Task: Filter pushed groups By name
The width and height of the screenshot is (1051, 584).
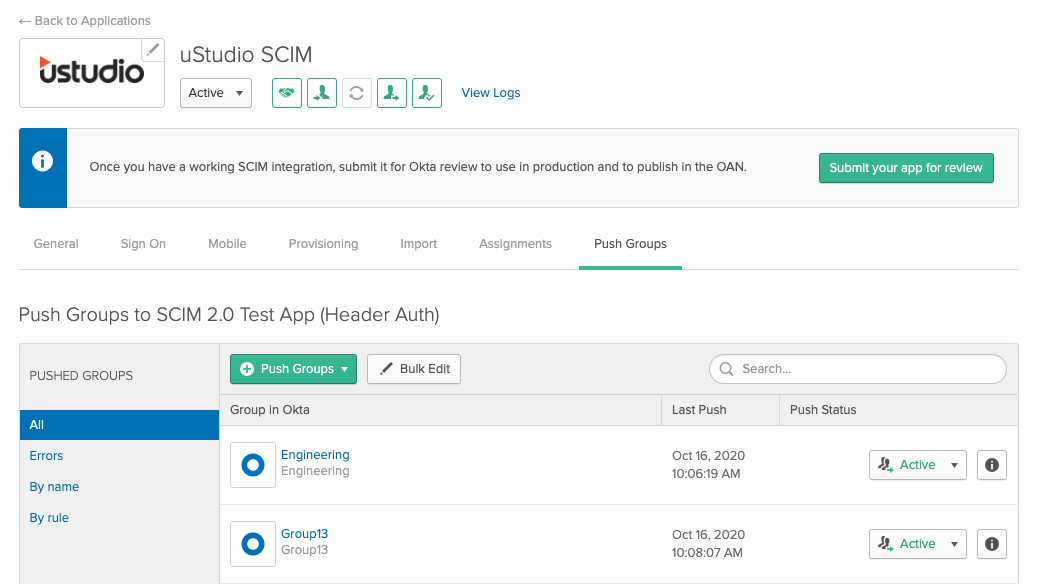Action: [54, 487]
